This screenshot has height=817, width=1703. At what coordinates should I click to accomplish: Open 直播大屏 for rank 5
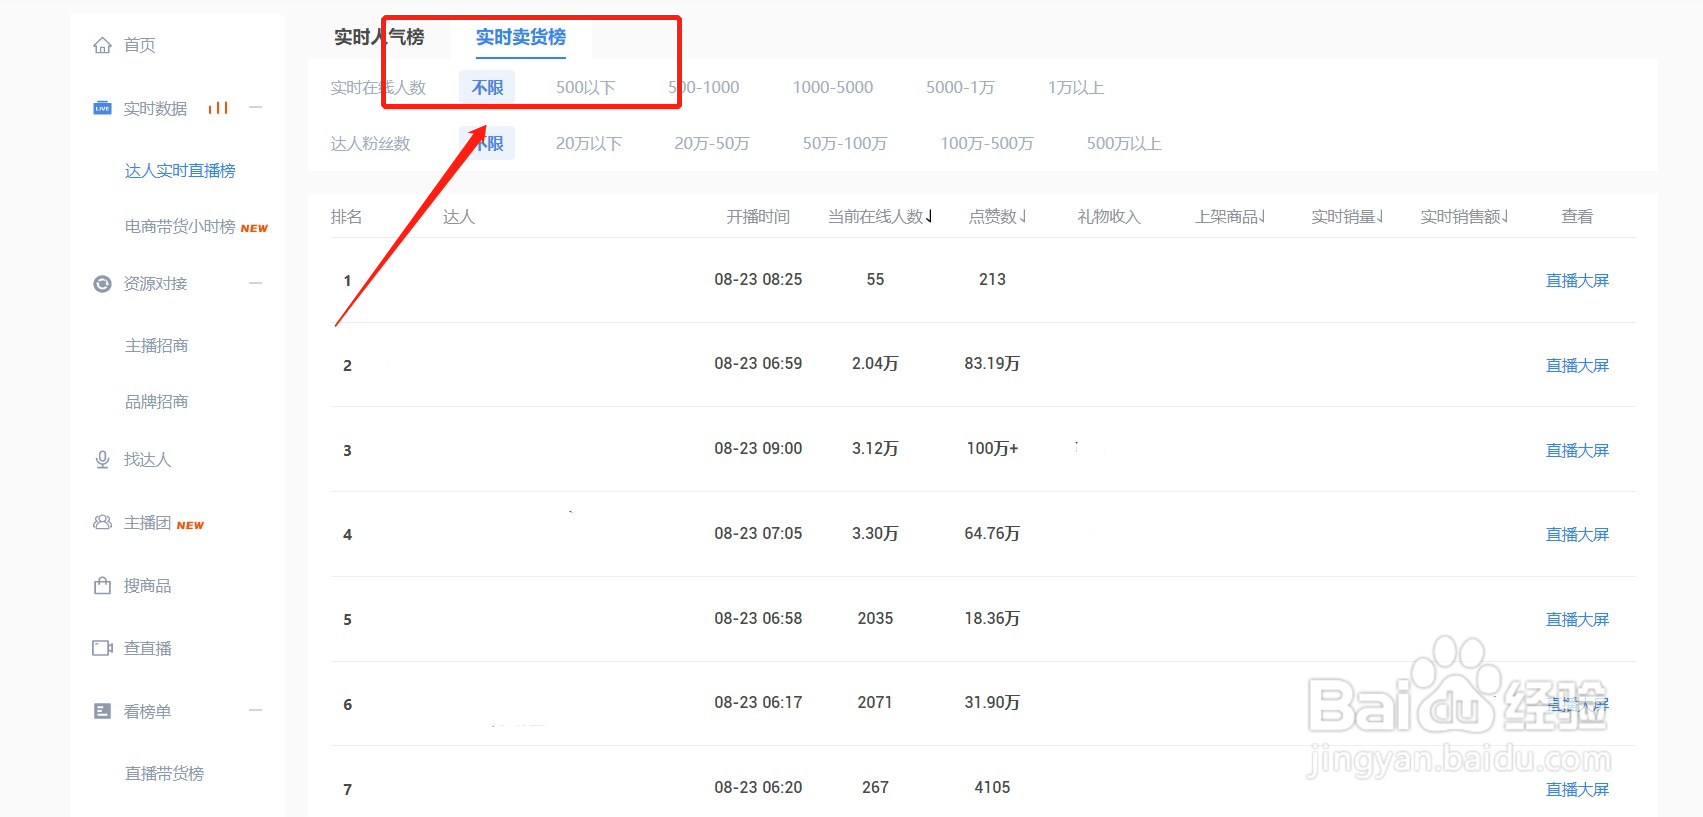[x=1577, y=620]
